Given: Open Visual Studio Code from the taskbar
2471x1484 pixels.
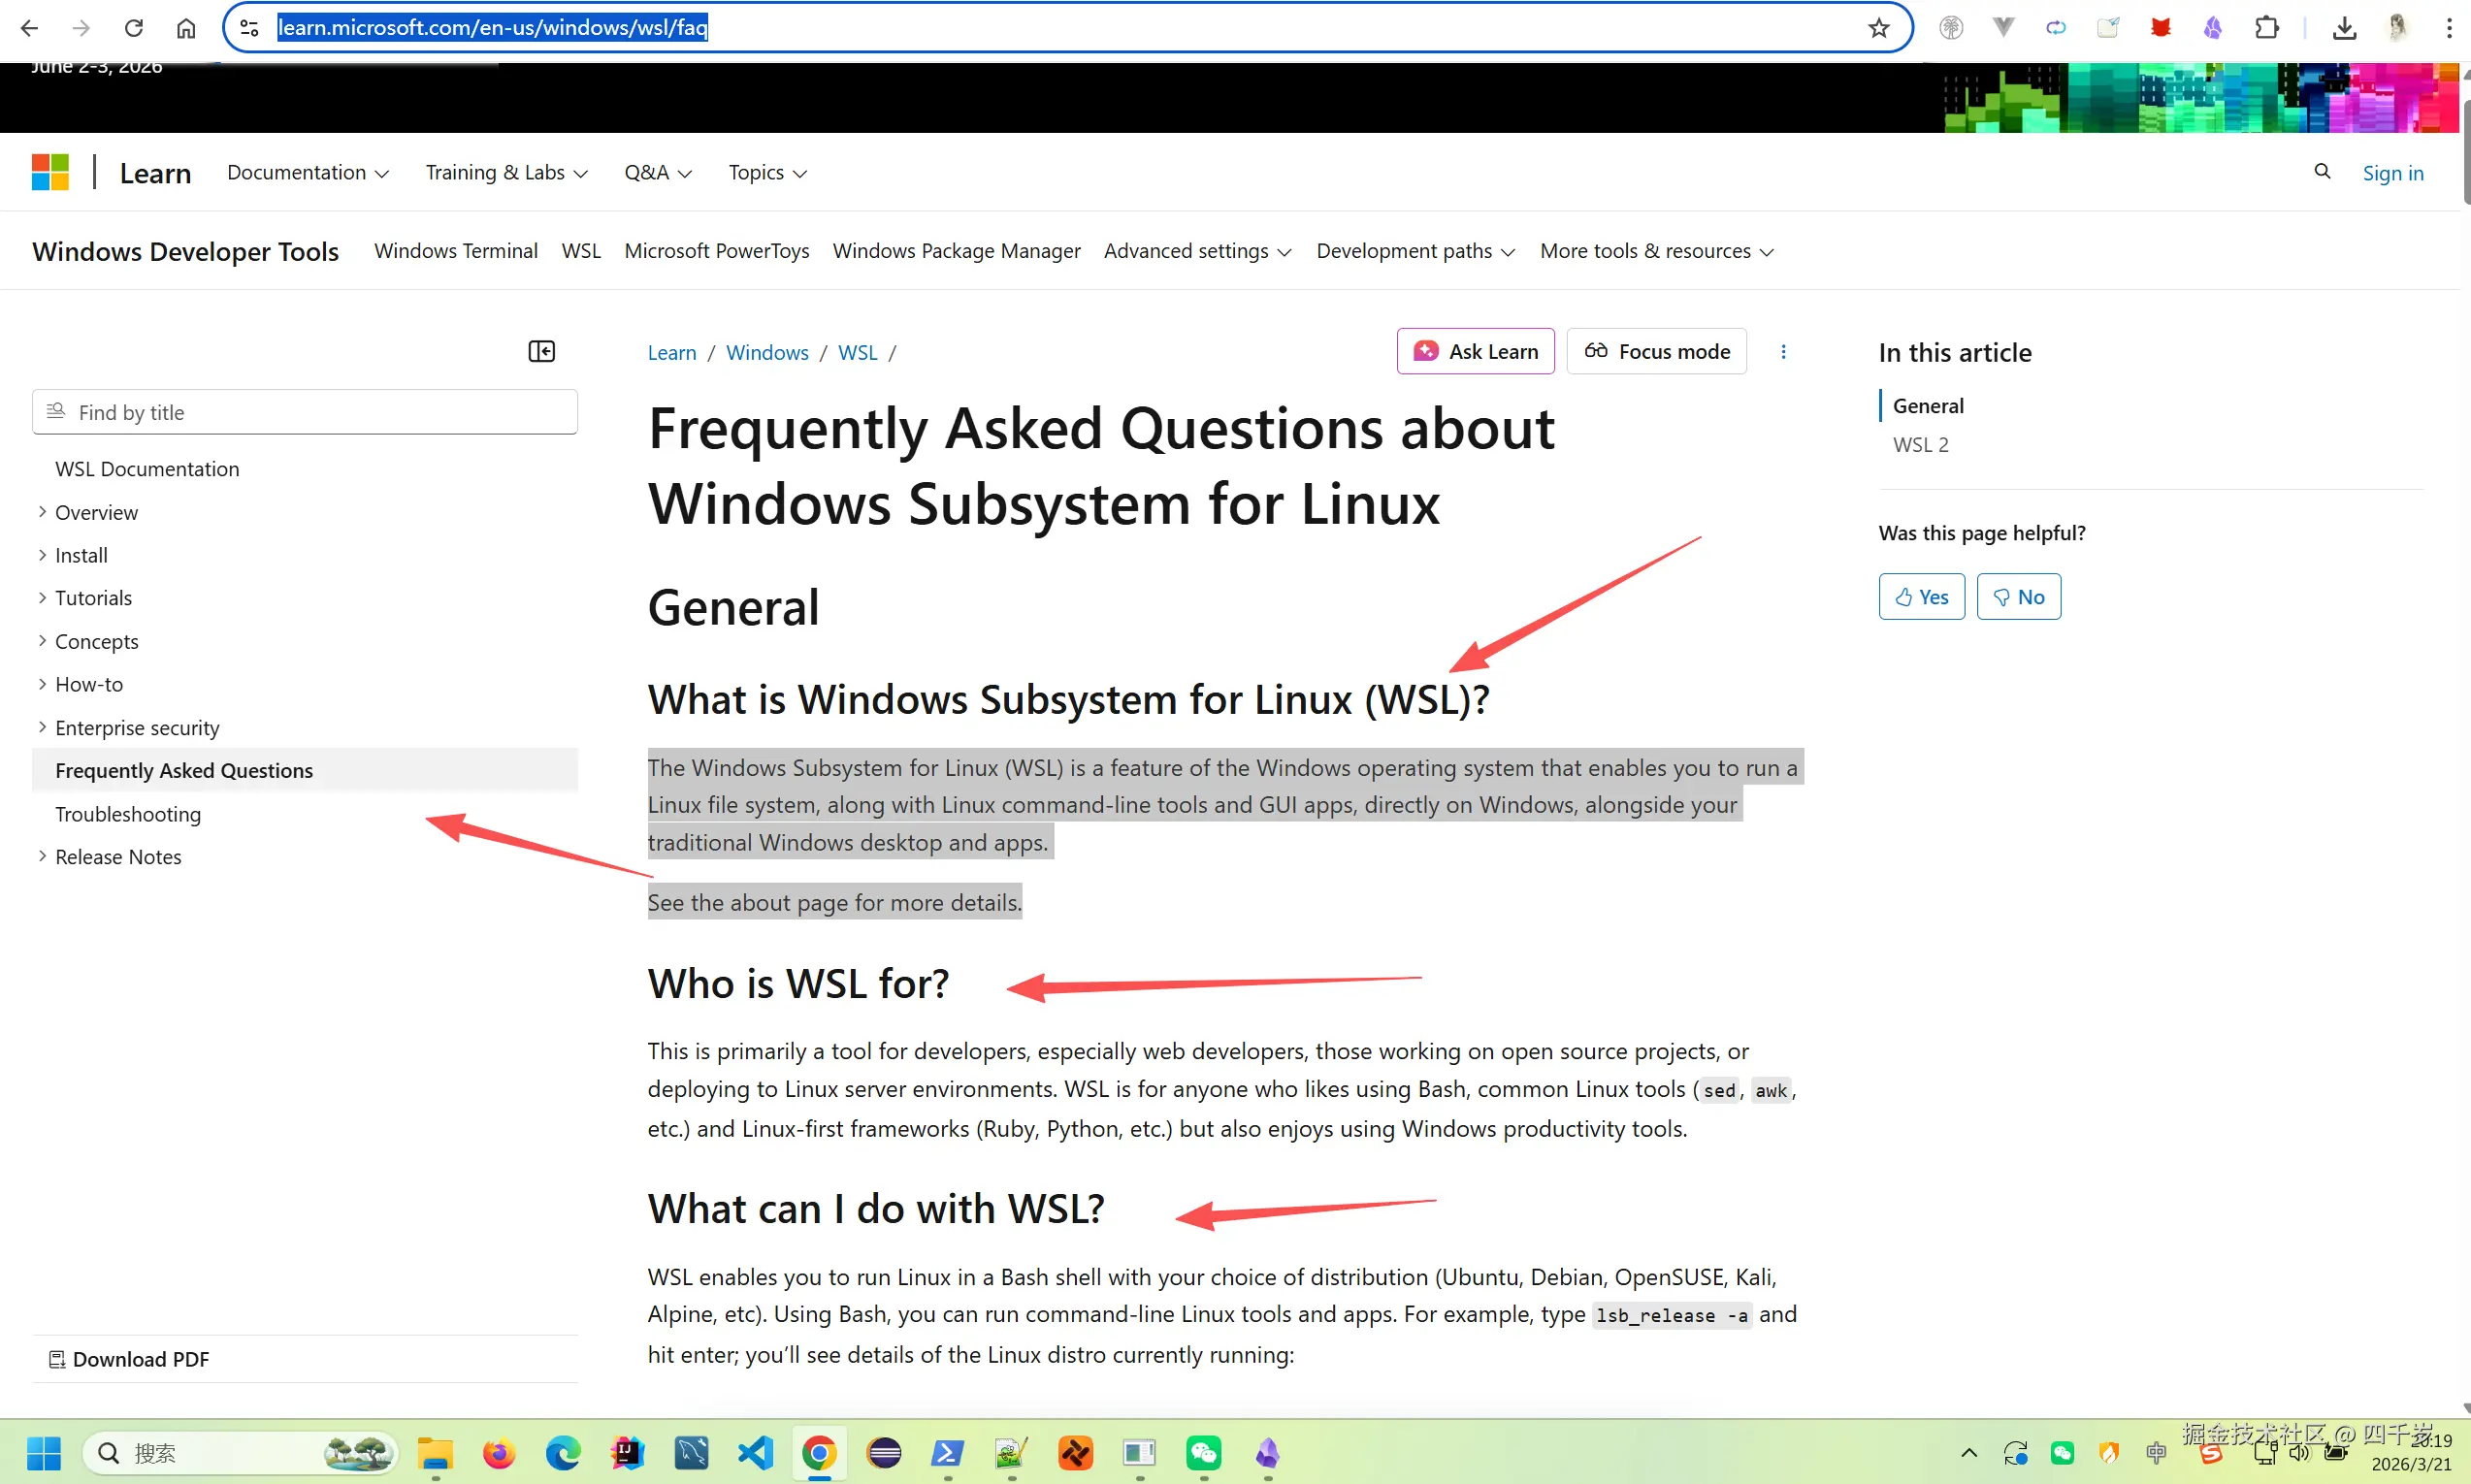Looking at the screenshot, I should coord(755,1452).
